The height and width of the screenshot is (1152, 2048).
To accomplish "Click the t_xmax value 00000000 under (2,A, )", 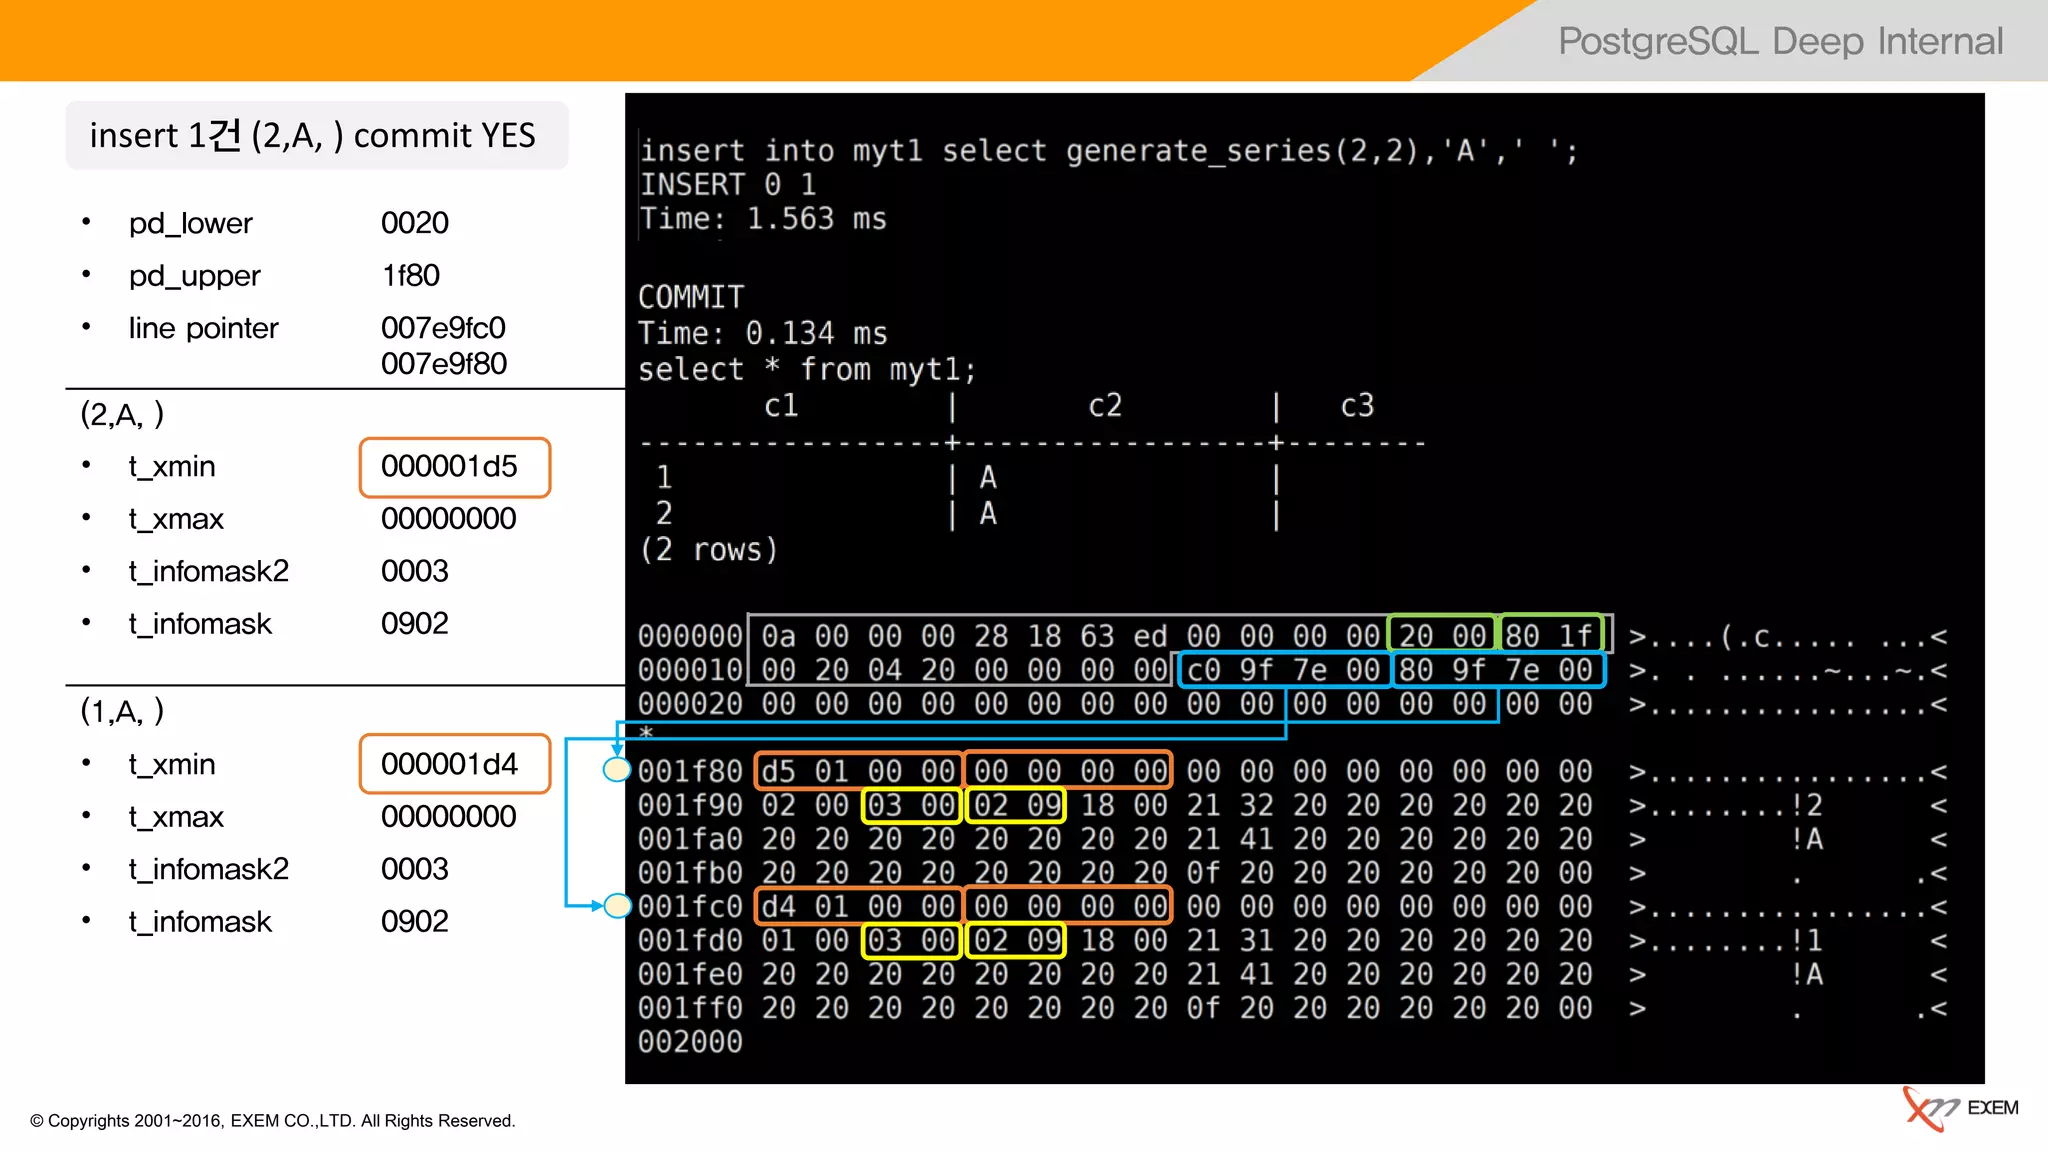I will pos(448,519).
